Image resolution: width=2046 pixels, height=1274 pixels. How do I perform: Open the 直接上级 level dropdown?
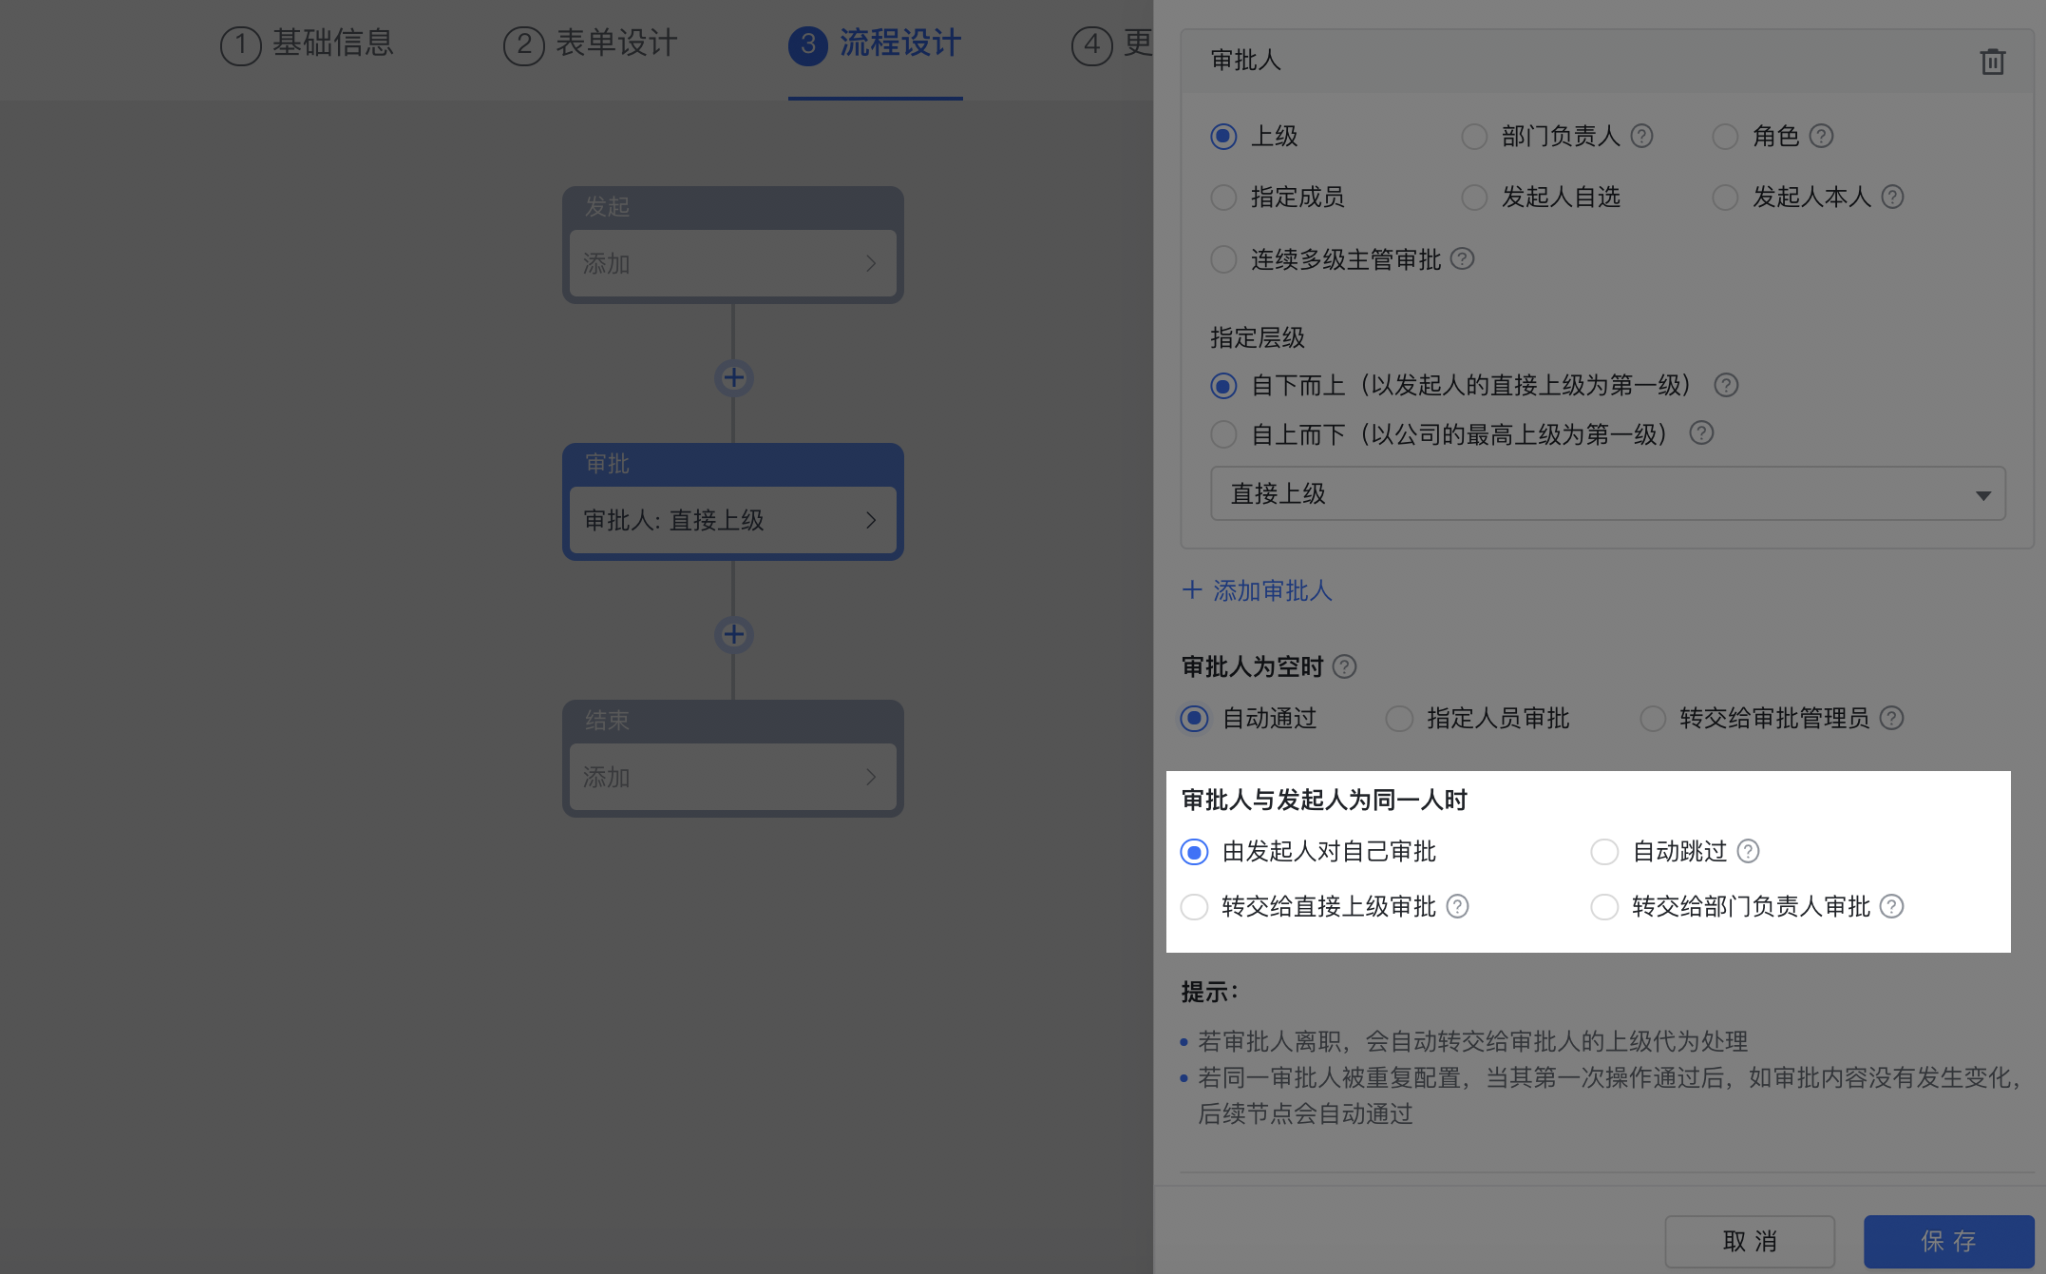pyautogui.click(x=1607, y=494)
